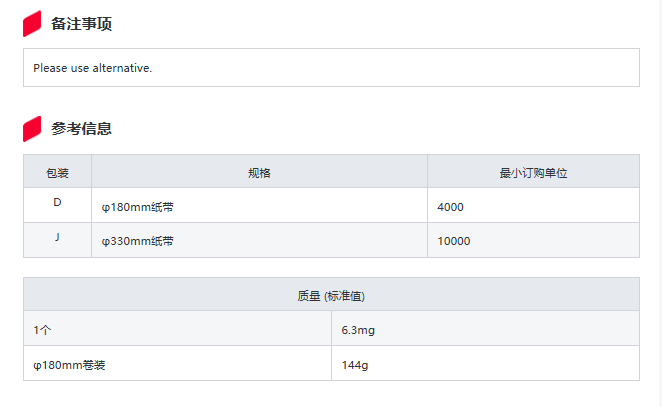The width and height of the screenshot is (662, 407).
Task: Click the red icon beside 备注事项
Action: [x=32, y=23]
